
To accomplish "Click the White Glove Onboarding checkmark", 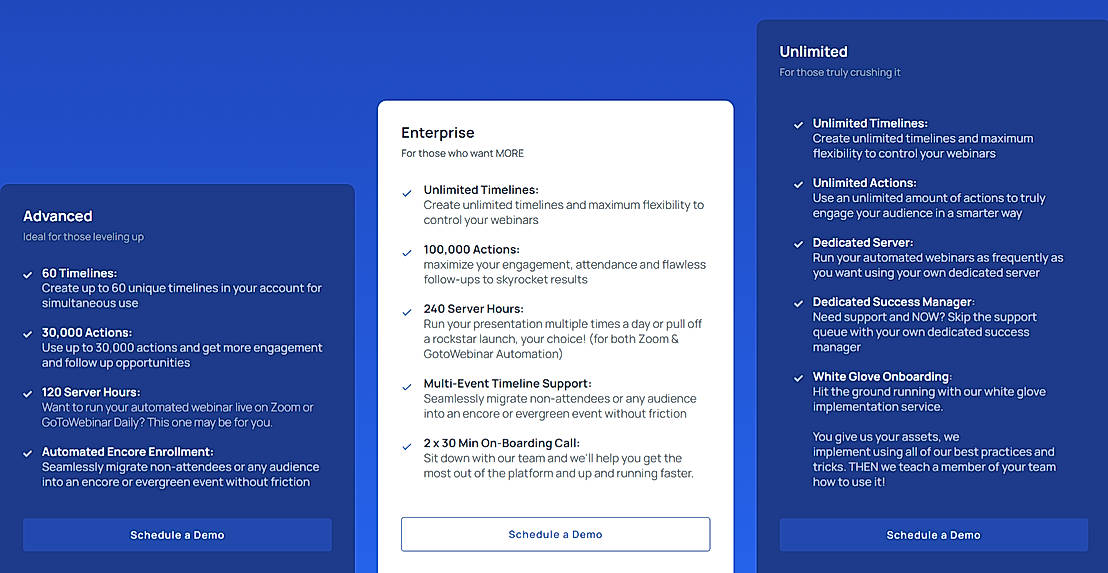I will point(798,378).
